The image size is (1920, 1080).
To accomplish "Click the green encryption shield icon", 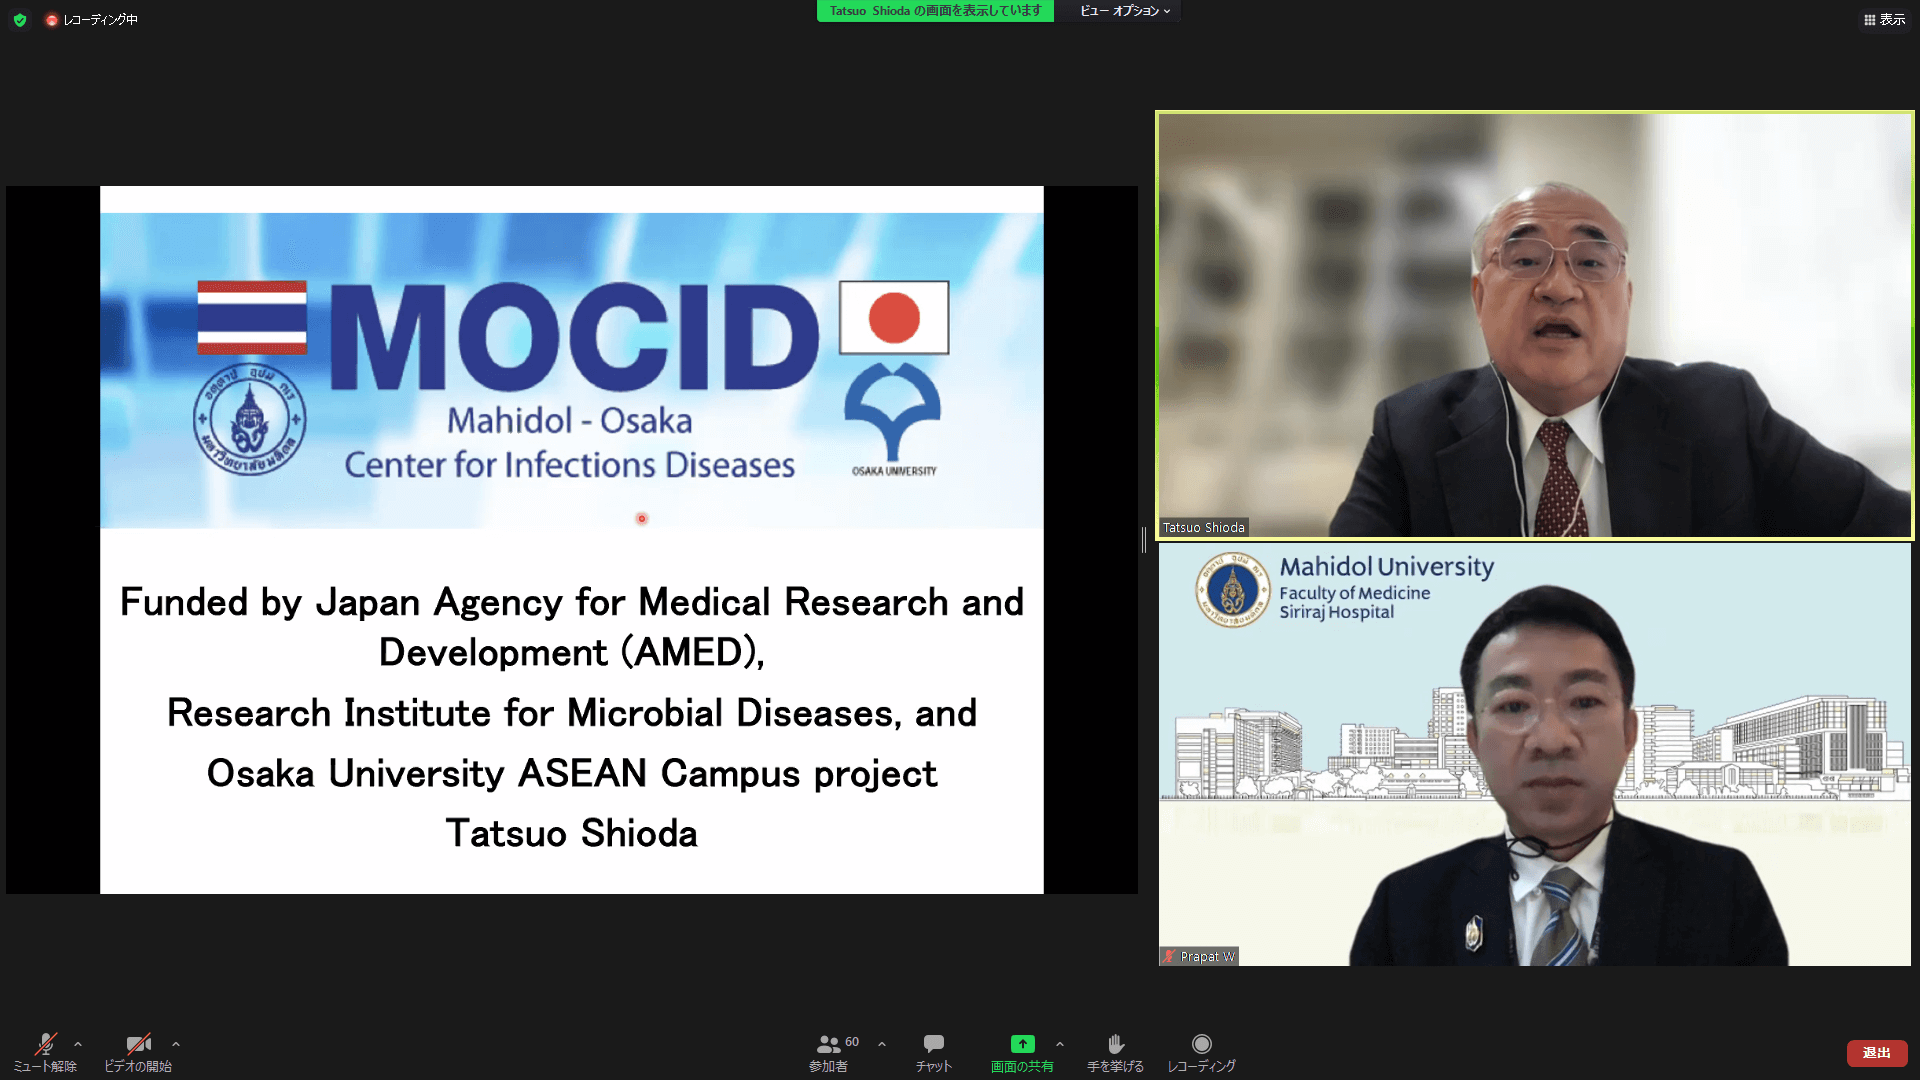I will pos(20,20).
